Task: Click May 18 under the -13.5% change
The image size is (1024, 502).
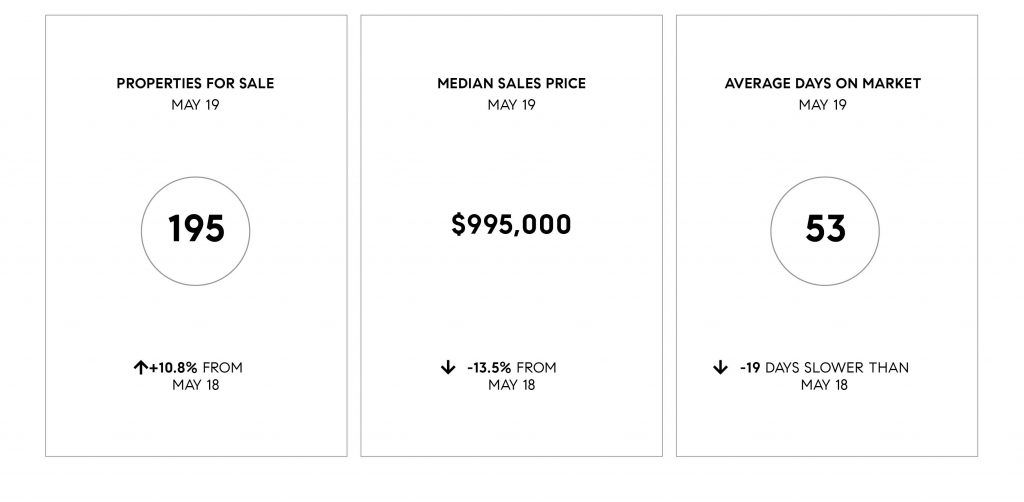Action: click(511, 385)
